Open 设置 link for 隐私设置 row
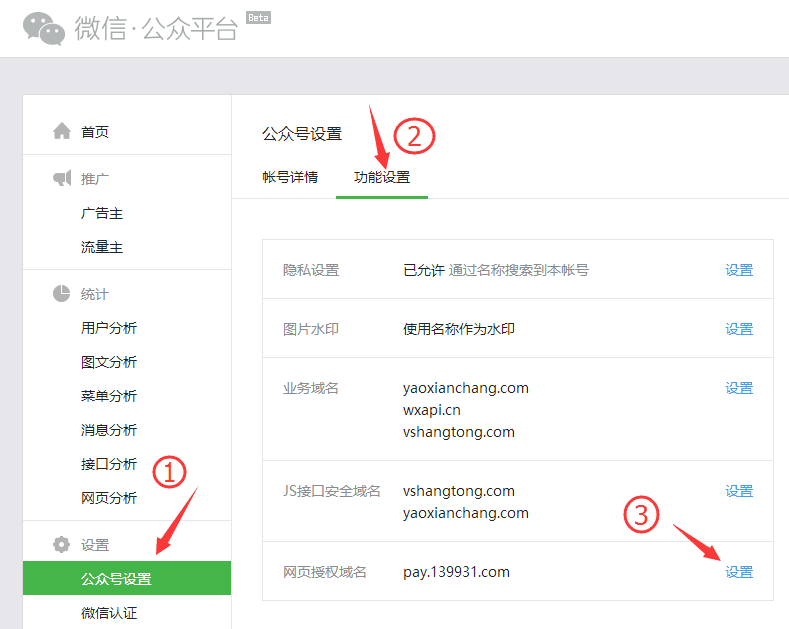789x629 pixels. tap(738, 270)
